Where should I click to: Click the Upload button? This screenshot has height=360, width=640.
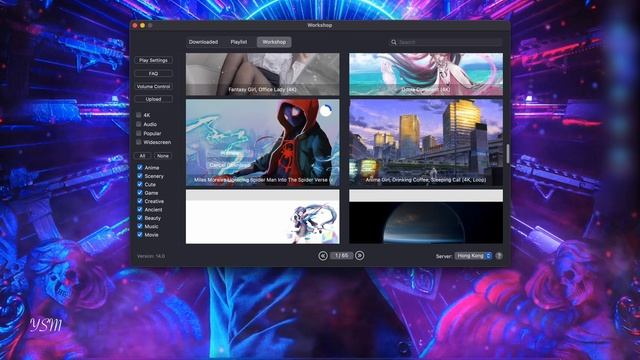(153, 99)
